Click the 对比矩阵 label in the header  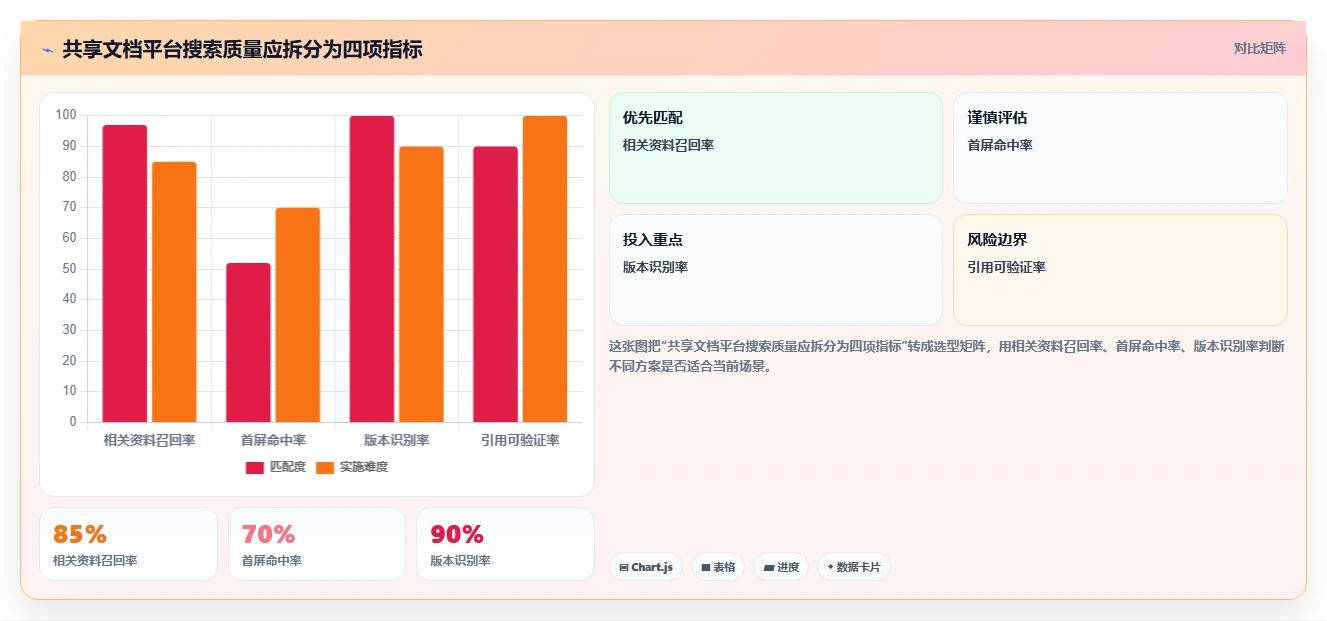coord(1259,48)
